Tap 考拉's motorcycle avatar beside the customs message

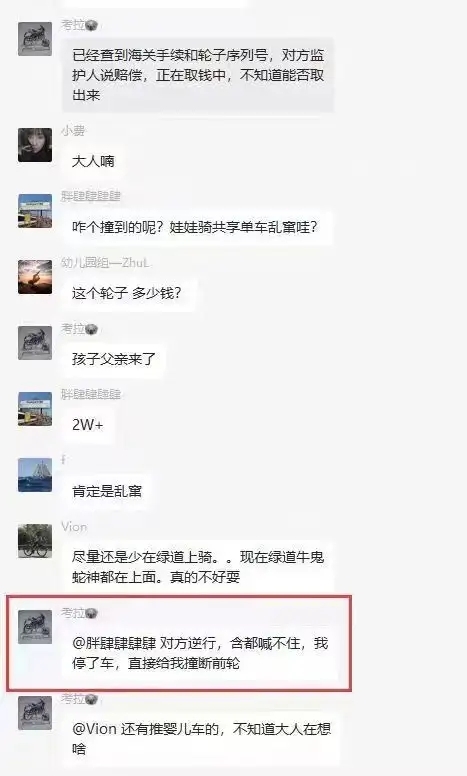35,39
